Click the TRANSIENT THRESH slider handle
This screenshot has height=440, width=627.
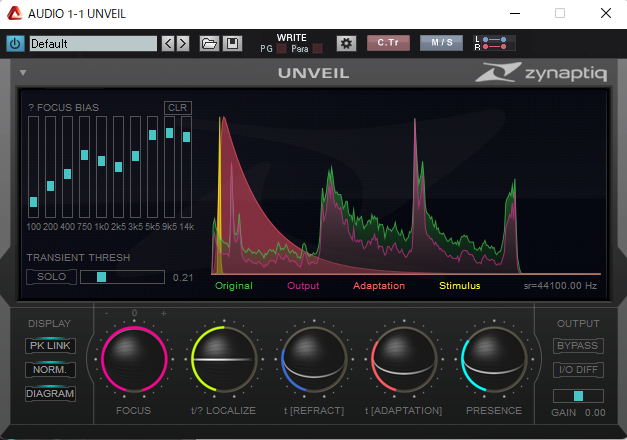coord(102,277)
